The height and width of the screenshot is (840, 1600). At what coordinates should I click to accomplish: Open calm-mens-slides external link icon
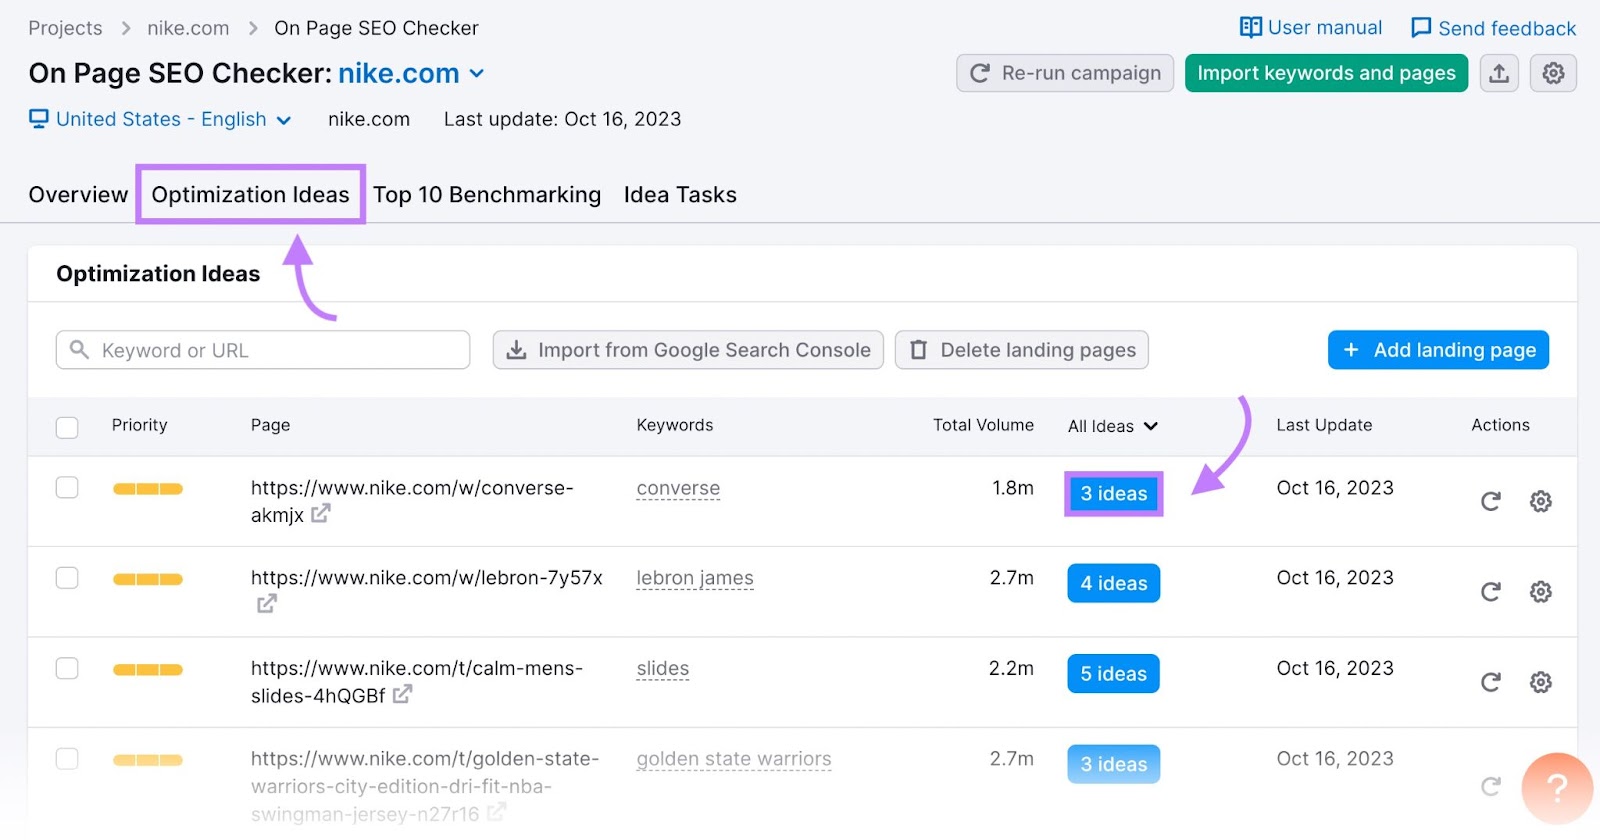402,694
